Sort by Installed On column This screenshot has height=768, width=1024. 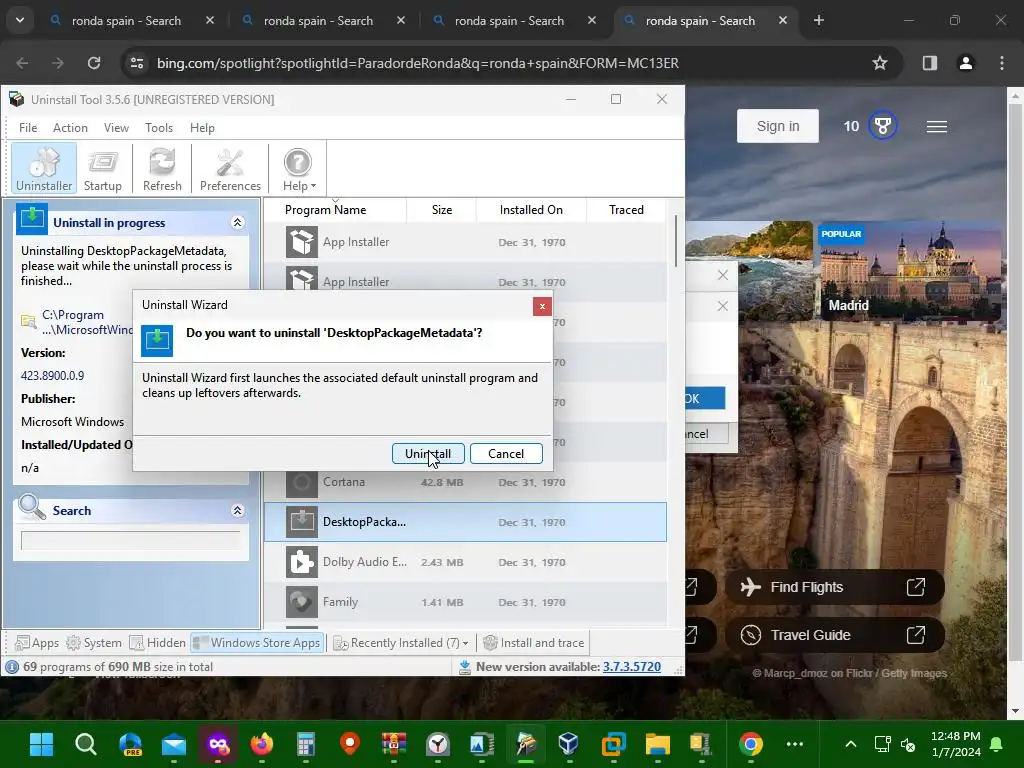(531, 210)
